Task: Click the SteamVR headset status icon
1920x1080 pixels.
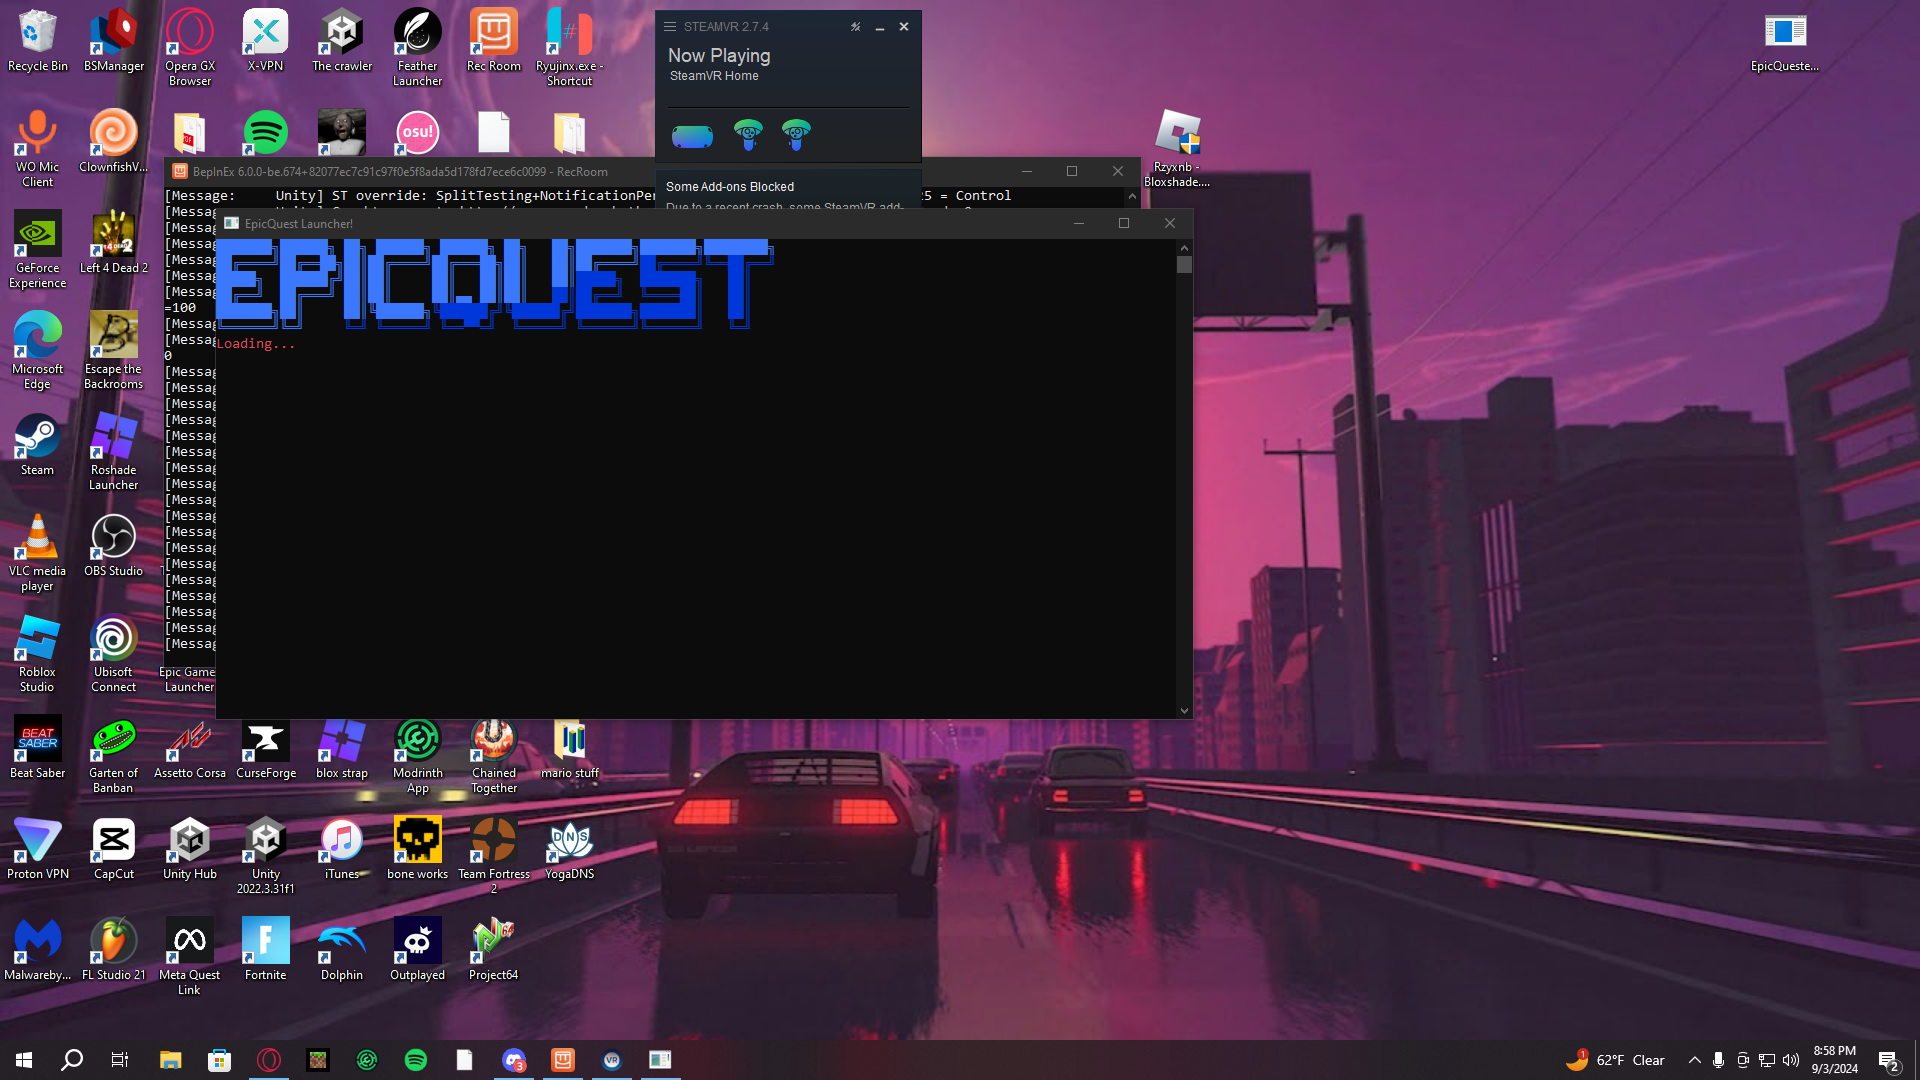Action: pos(692,136)
